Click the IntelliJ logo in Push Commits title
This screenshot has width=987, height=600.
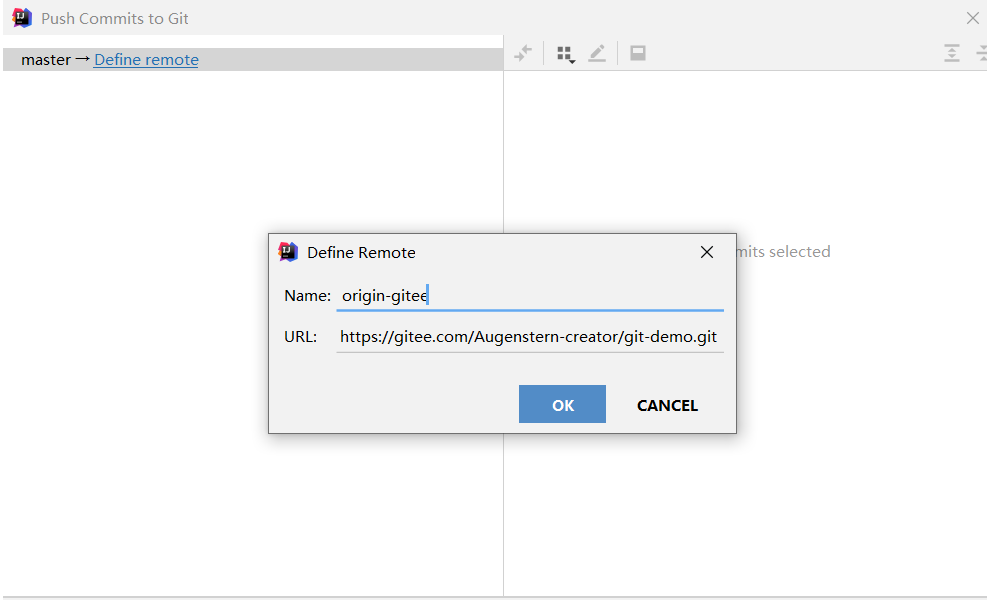pos(22,18)
